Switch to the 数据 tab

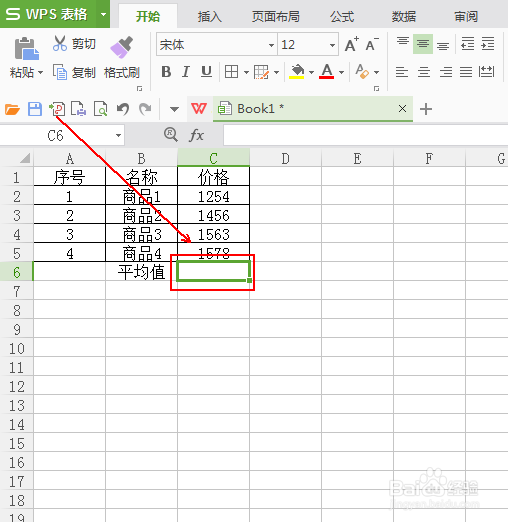(x=404, y=16)
